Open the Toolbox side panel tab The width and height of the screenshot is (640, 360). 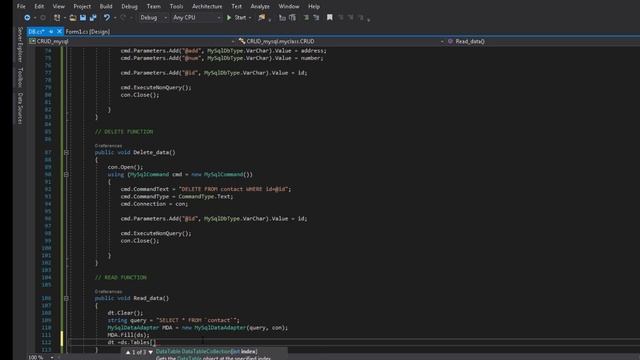(x=20, y=78)
